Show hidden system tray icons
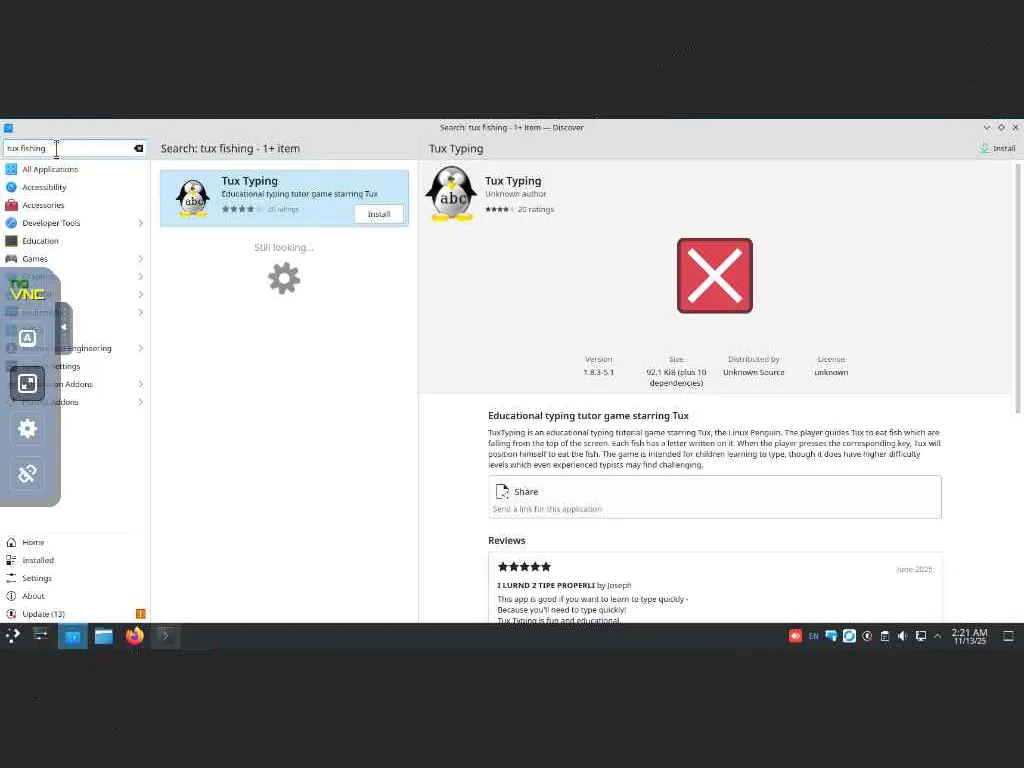The height and width of the screenshot is (768, 1024). (938, 636)
